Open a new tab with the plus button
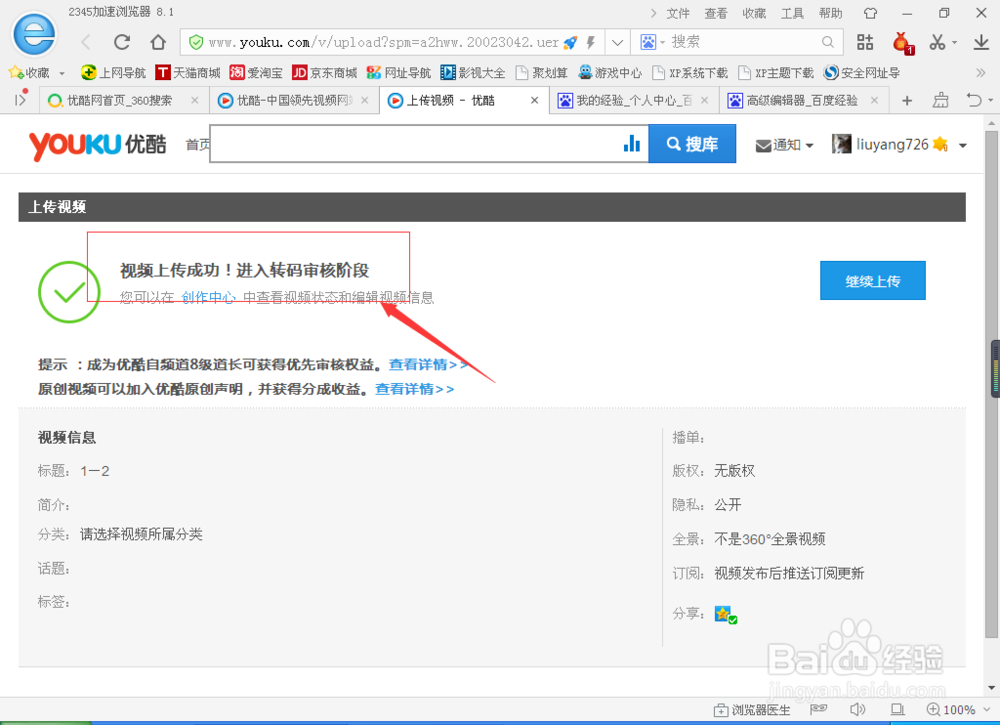 [x=907, y=101]
